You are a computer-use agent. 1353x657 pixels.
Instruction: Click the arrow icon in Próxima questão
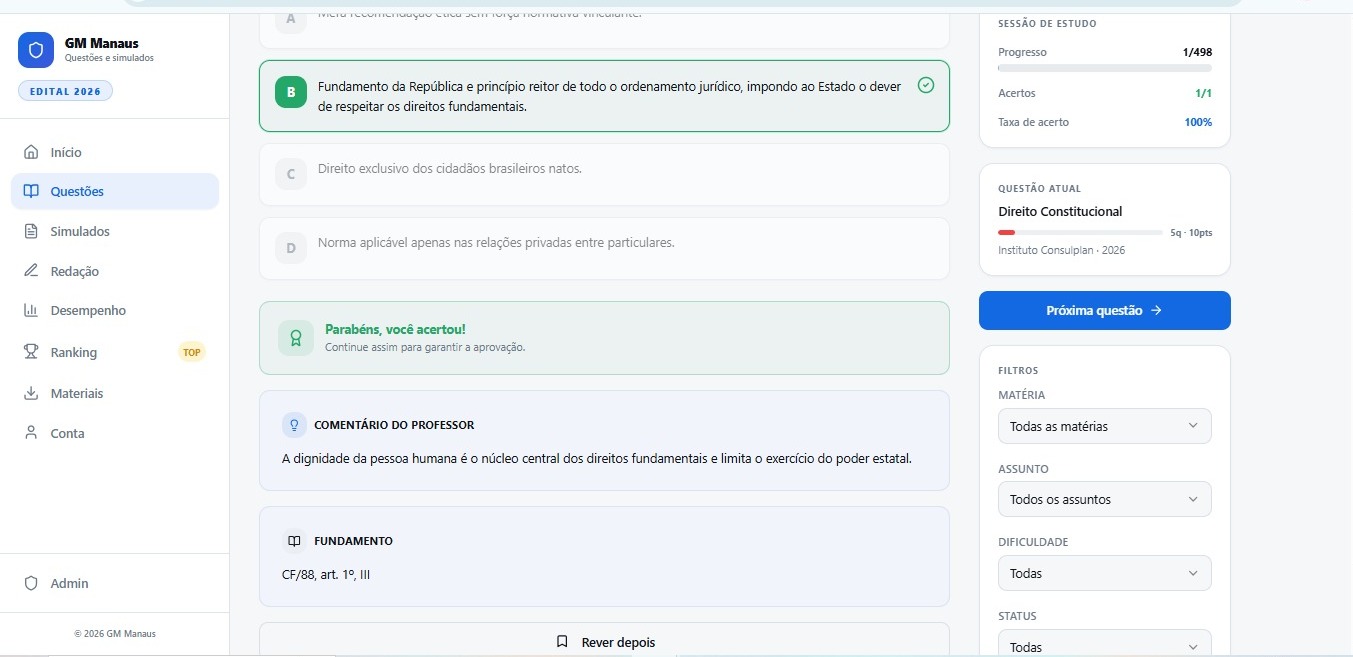1156,310
